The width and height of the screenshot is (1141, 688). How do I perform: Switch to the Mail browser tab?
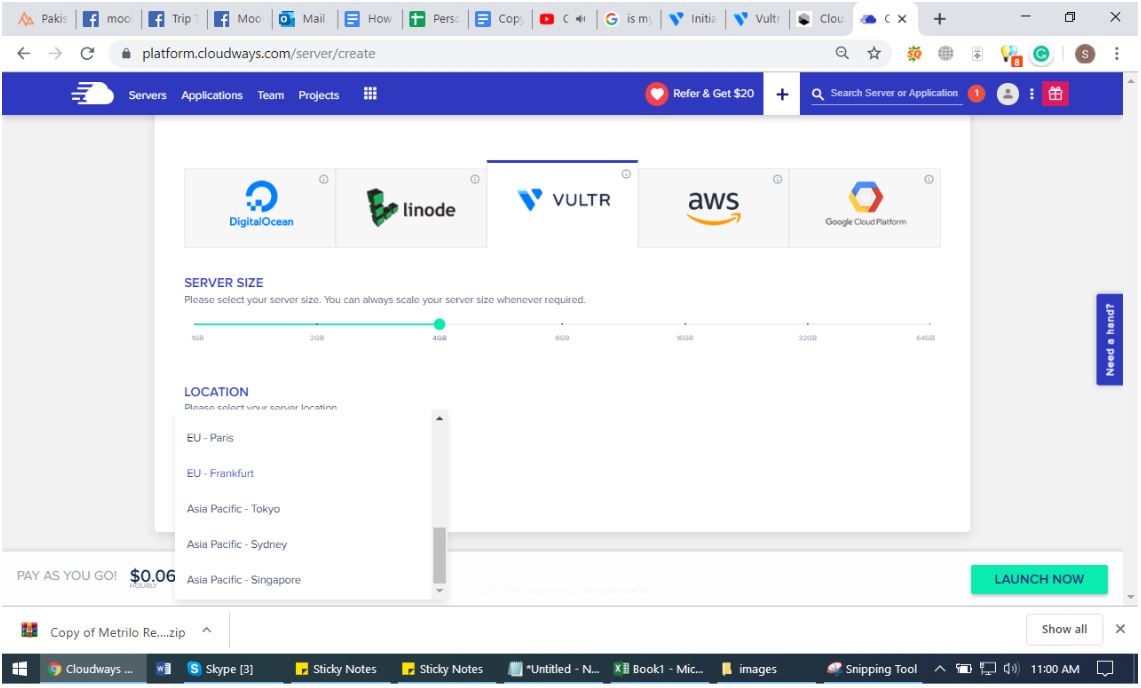(304, 19)
